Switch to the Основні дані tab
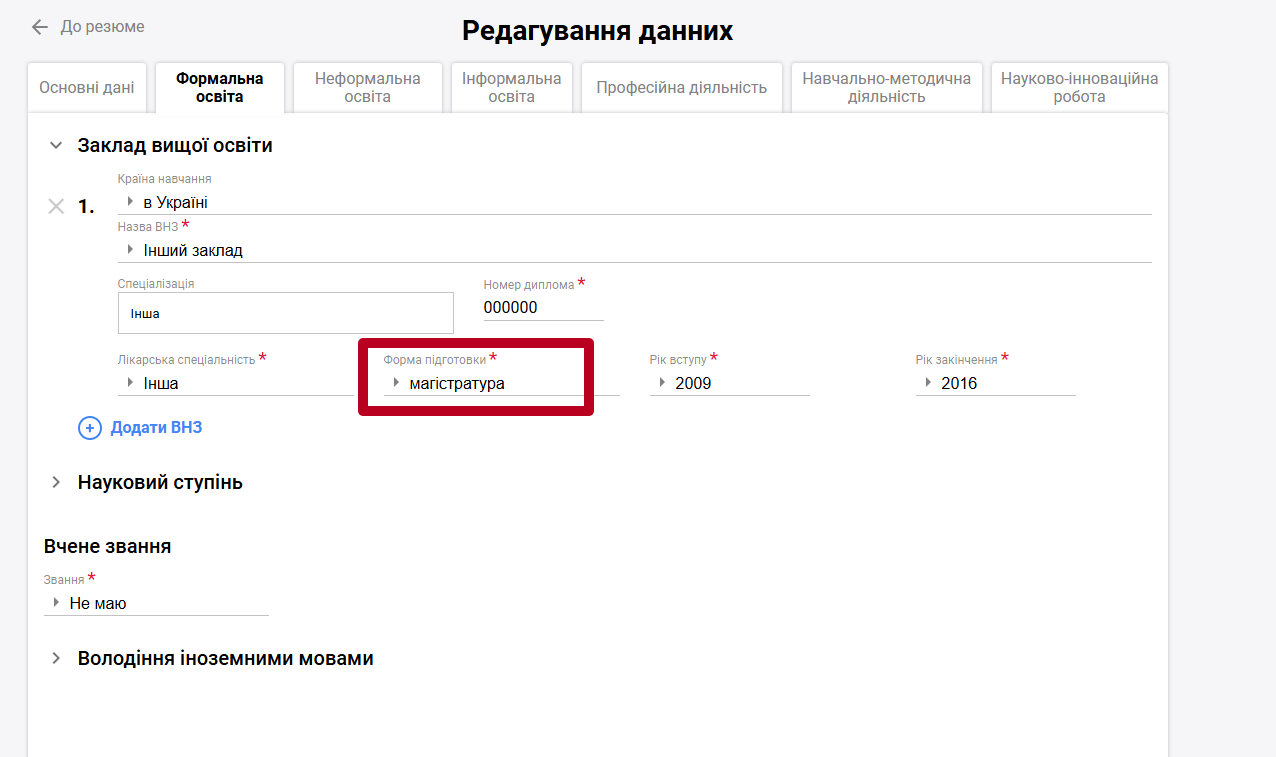Screen dimensions: 1276x757 point(87,88)
